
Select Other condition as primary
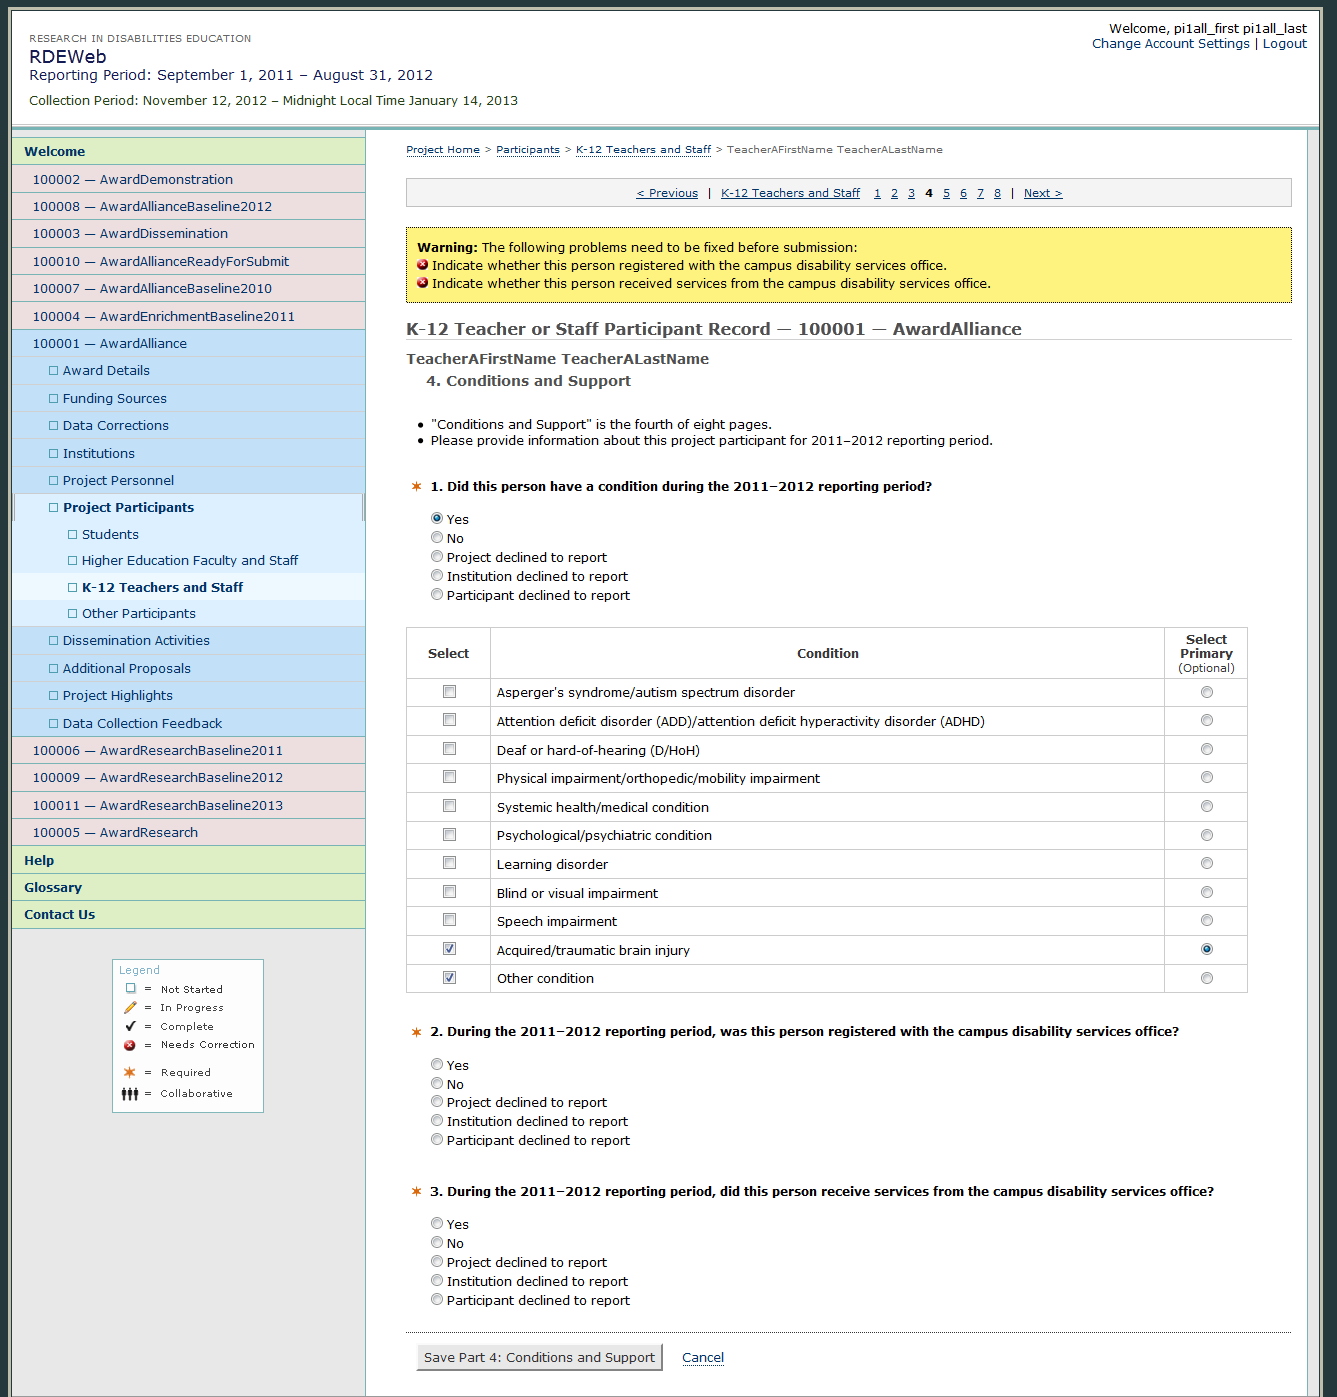(x=1206, y=978)
